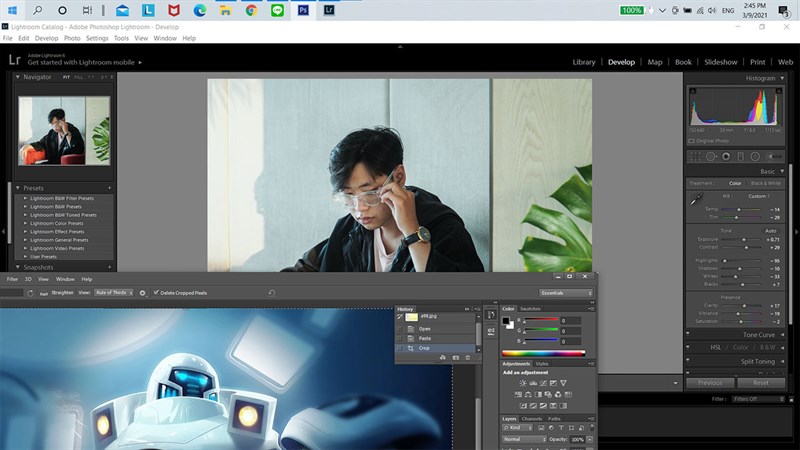Add Vibrance adjustment in Photoshop

point(563,383)
